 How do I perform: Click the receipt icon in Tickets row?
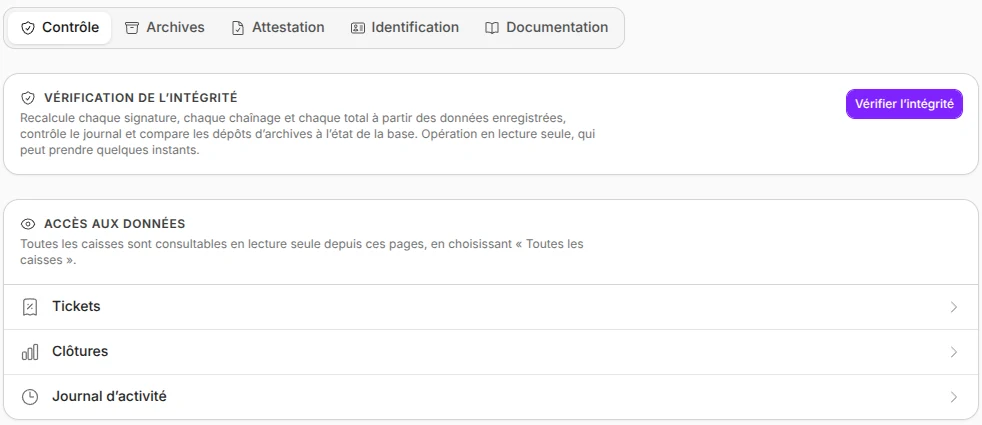click(29, 307)
